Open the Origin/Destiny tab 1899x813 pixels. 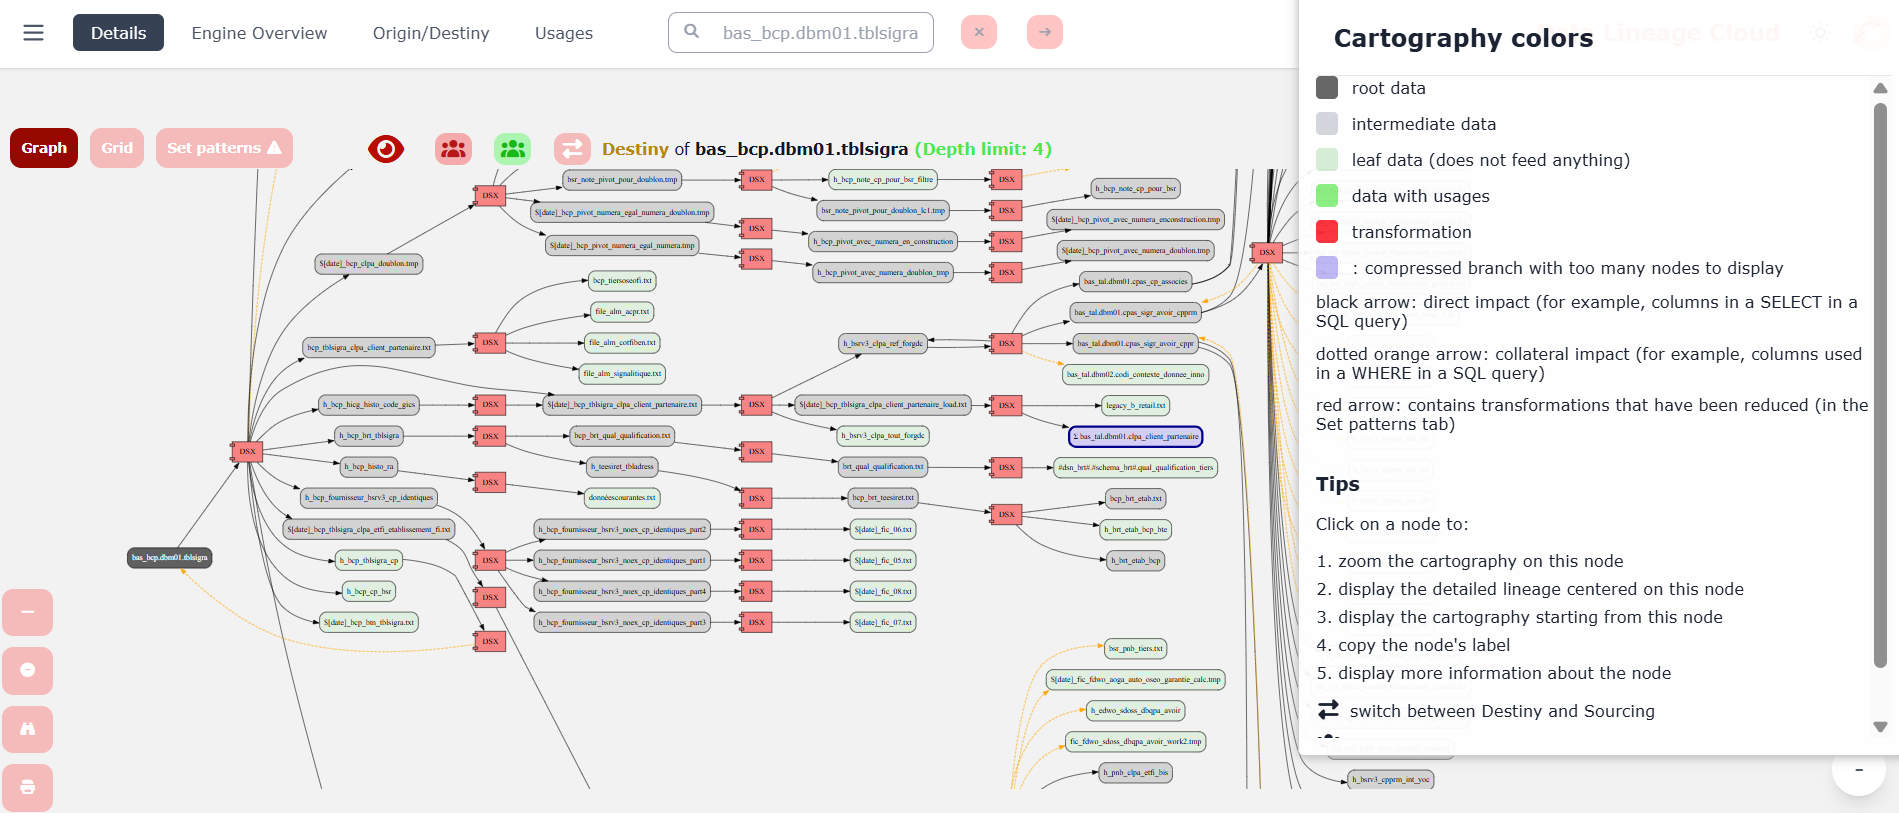[431, 33]
